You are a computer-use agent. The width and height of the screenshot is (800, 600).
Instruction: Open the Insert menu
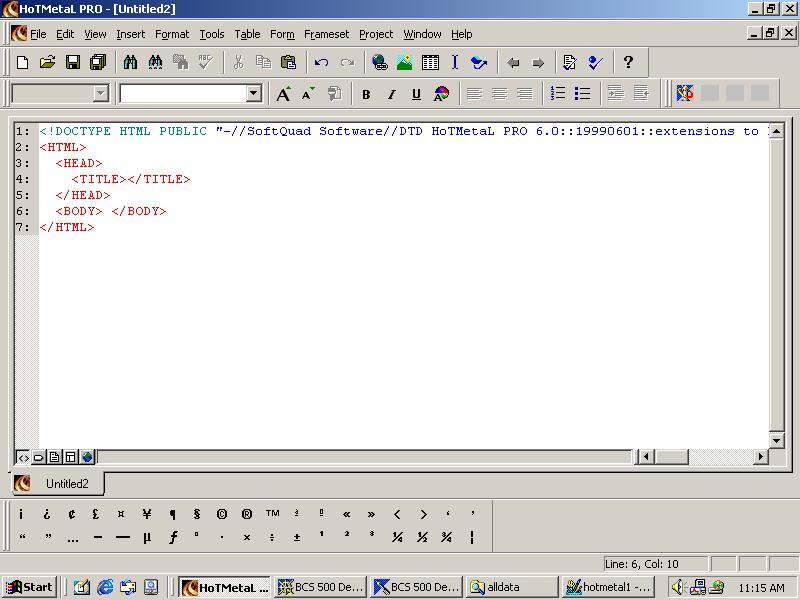coord(131,34)
